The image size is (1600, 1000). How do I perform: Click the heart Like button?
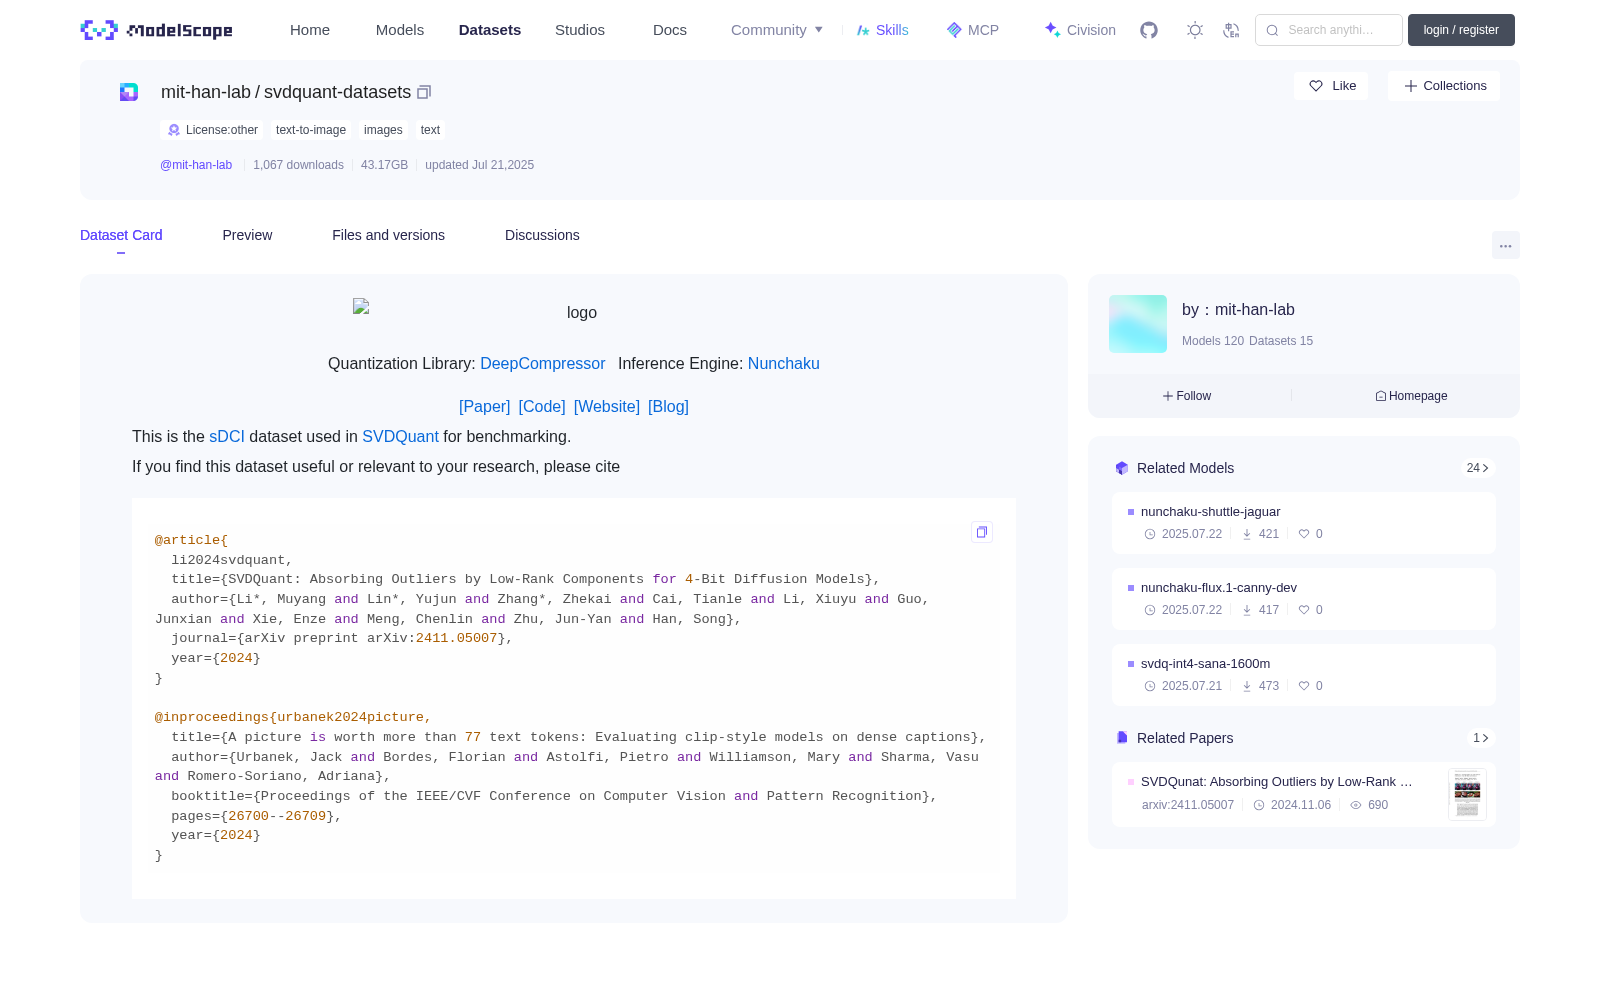tap(1331, 86)
